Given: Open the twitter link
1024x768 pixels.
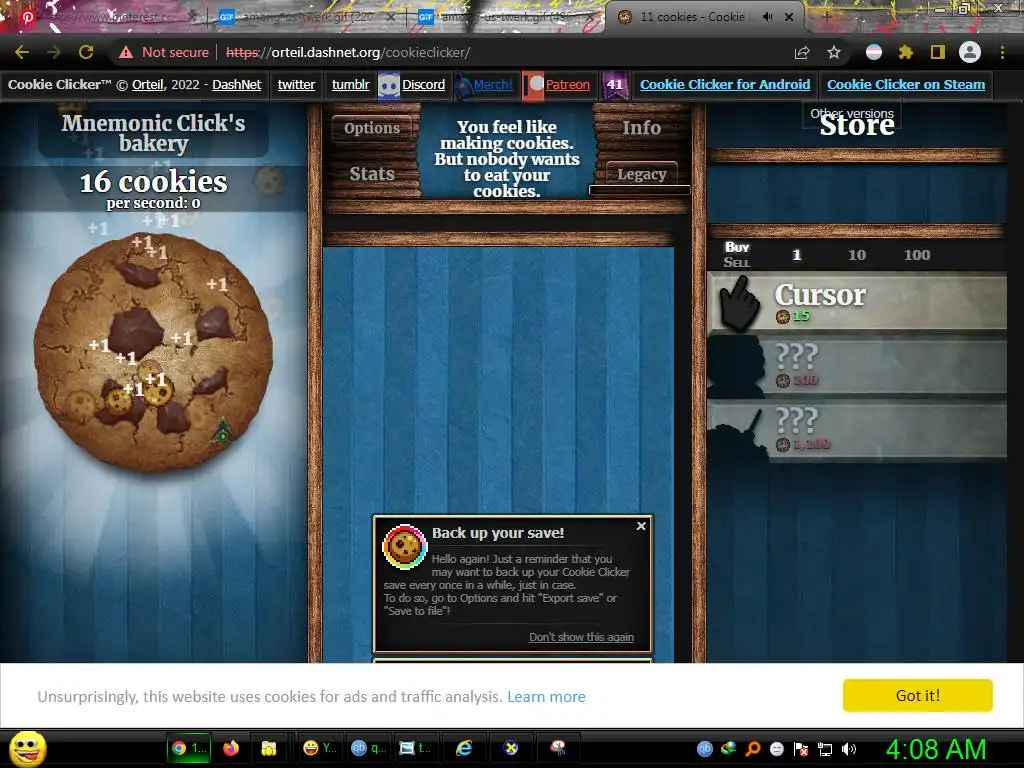Looking at the screenshot, I should (x=296, y=84).
